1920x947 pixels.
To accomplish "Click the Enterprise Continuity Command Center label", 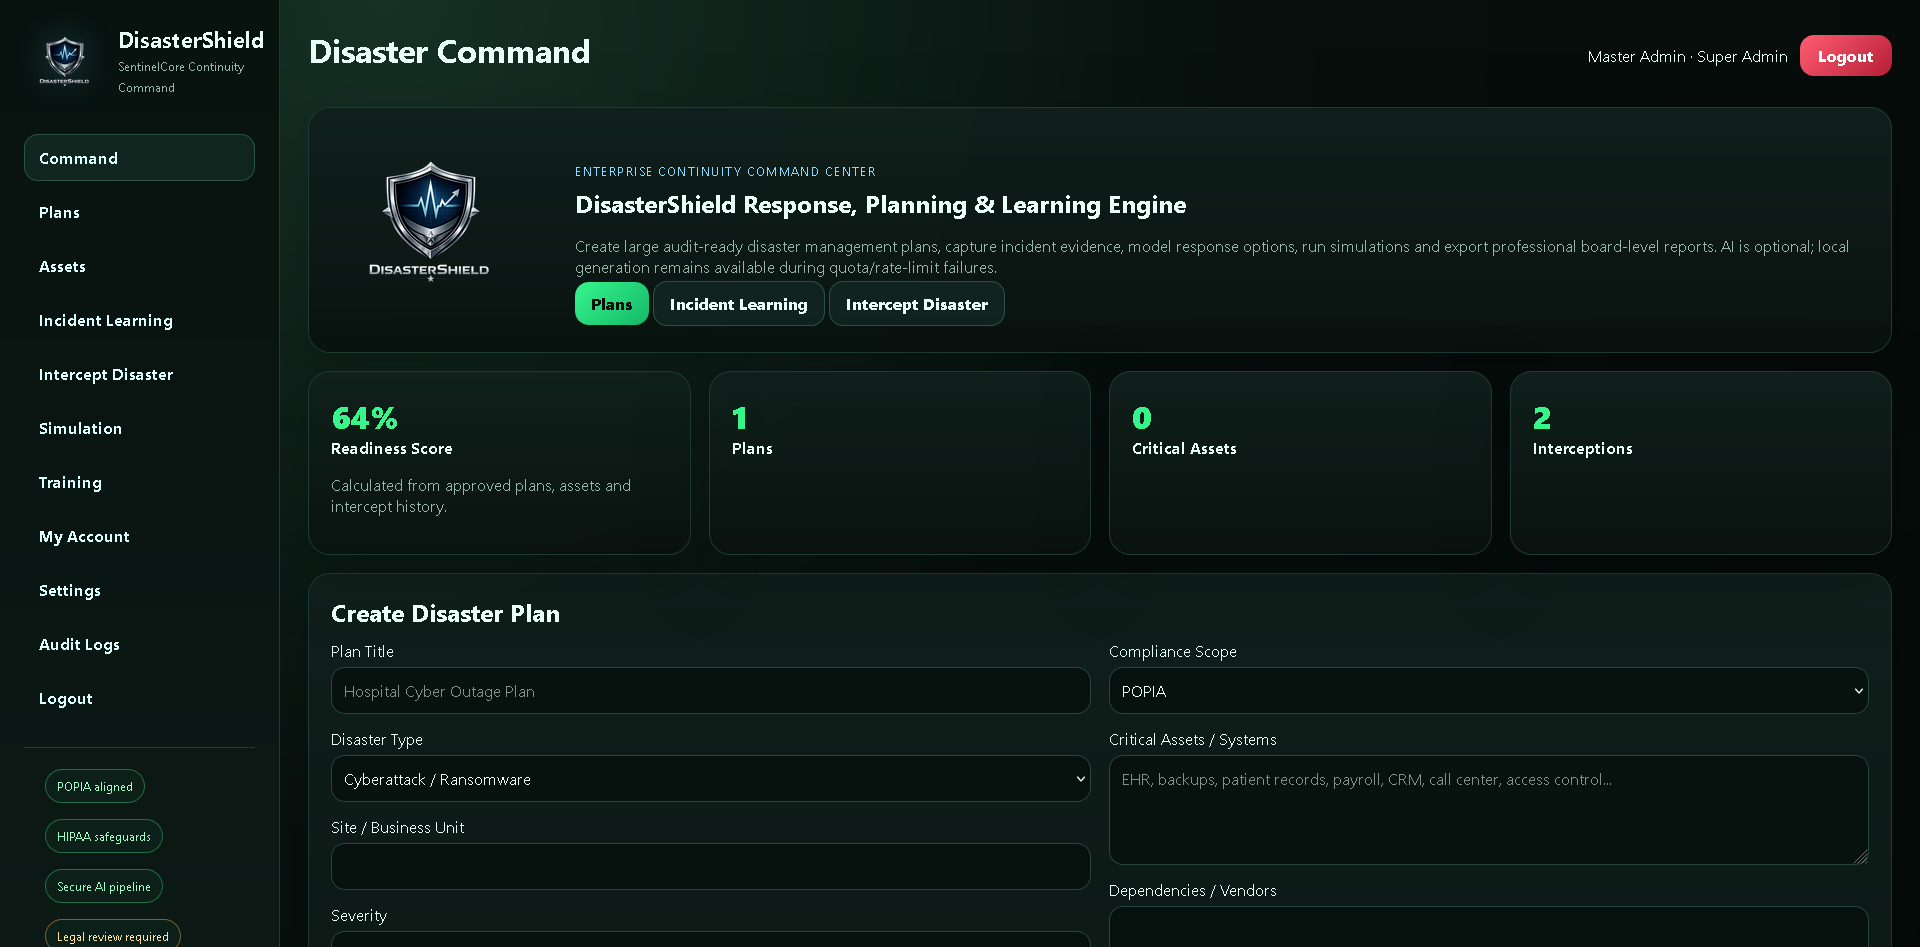I will [x=725, y=172].
